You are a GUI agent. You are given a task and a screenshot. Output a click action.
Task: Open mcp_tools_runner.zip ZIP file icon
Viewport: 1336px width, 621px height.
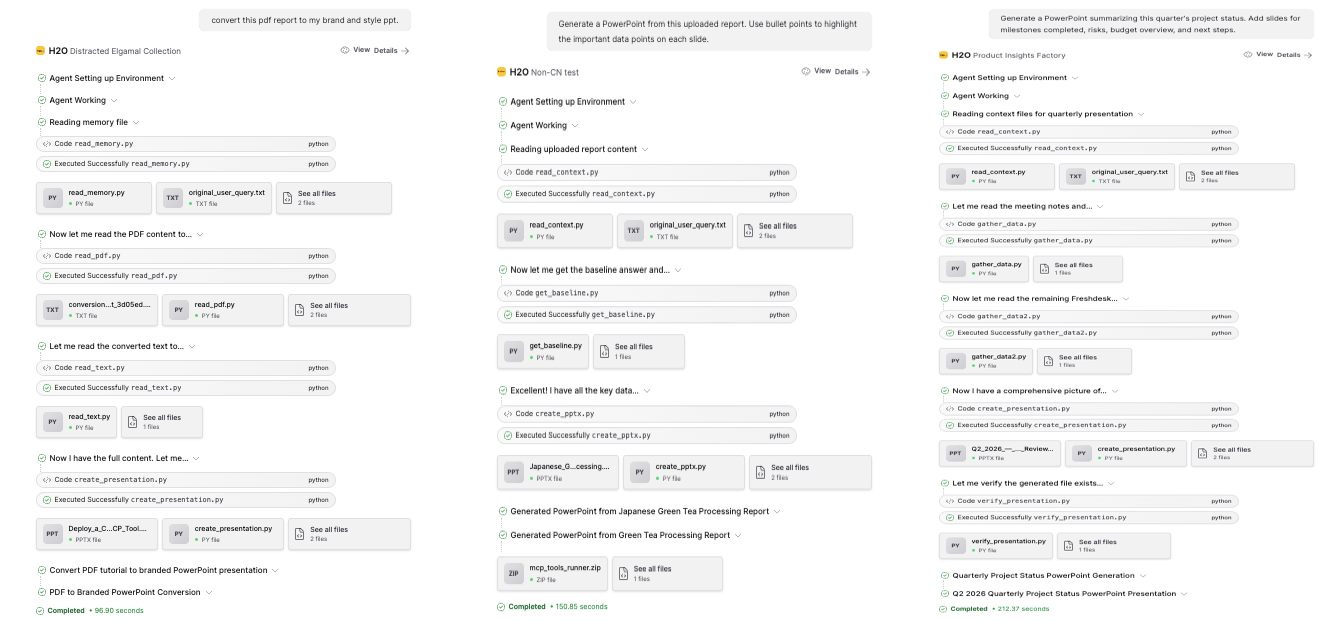[514, 574]
